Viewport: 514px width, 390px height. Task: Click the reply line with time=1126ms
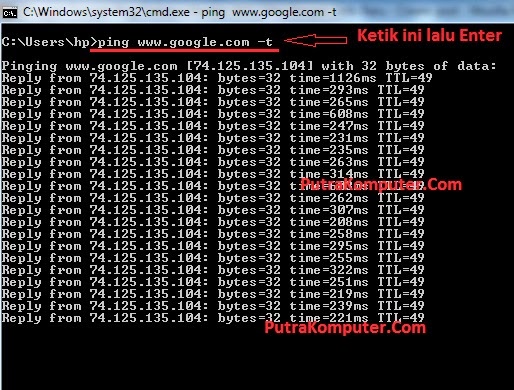(217, 78)
